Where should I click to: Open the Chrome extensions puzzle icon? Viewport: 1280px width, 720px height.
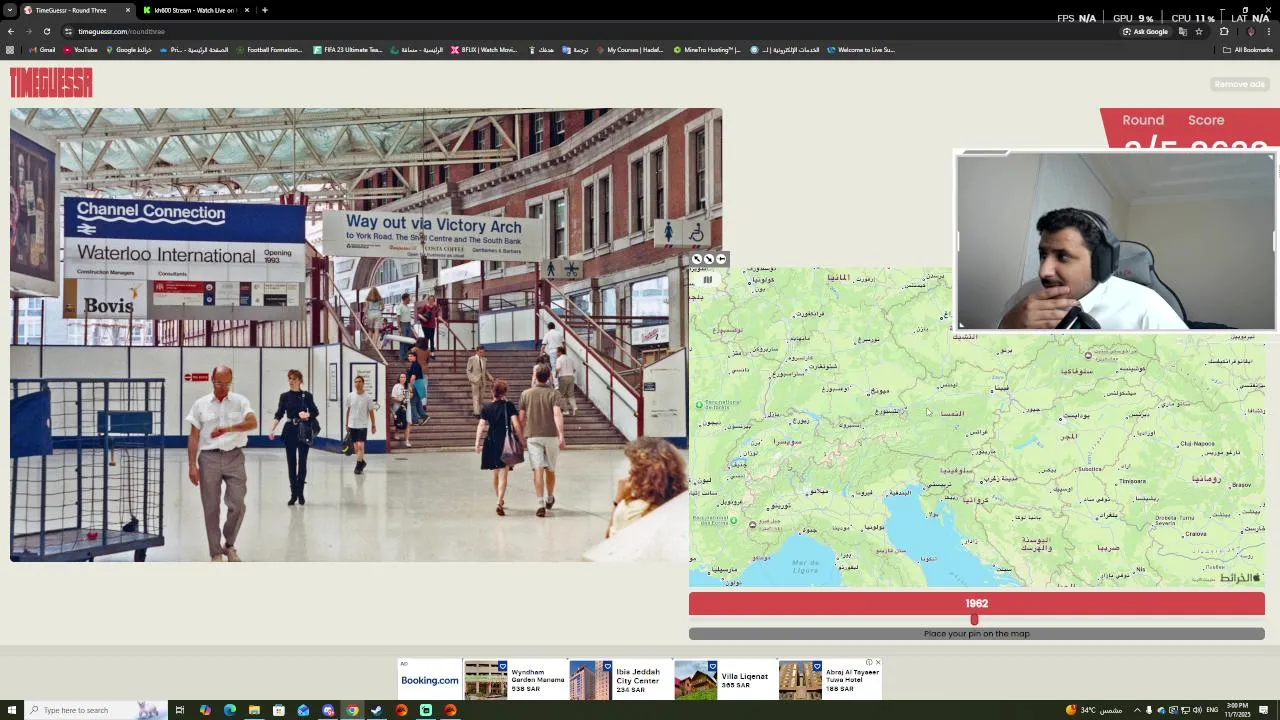coord(1224,31)
